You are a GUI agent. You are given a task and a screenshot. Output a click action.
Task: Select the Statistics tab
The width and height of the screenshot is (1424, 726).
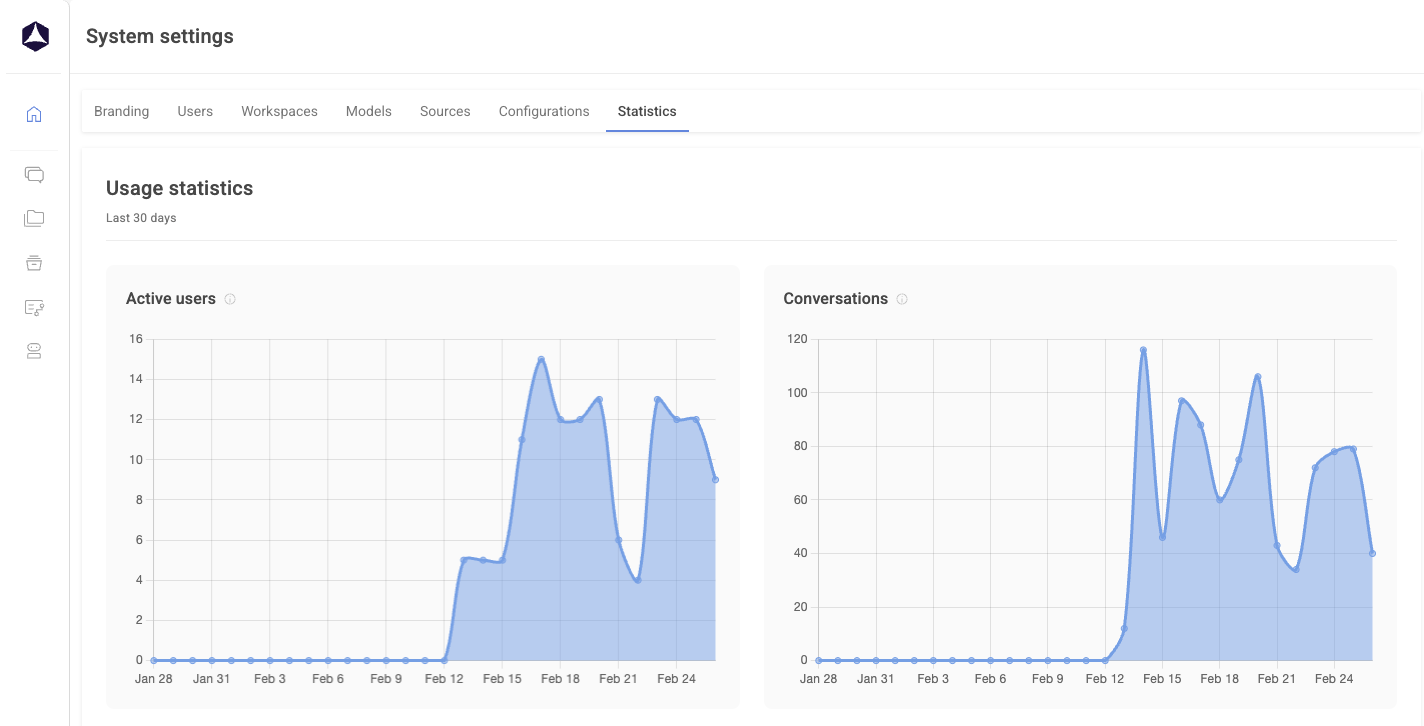tap(647, 111)
